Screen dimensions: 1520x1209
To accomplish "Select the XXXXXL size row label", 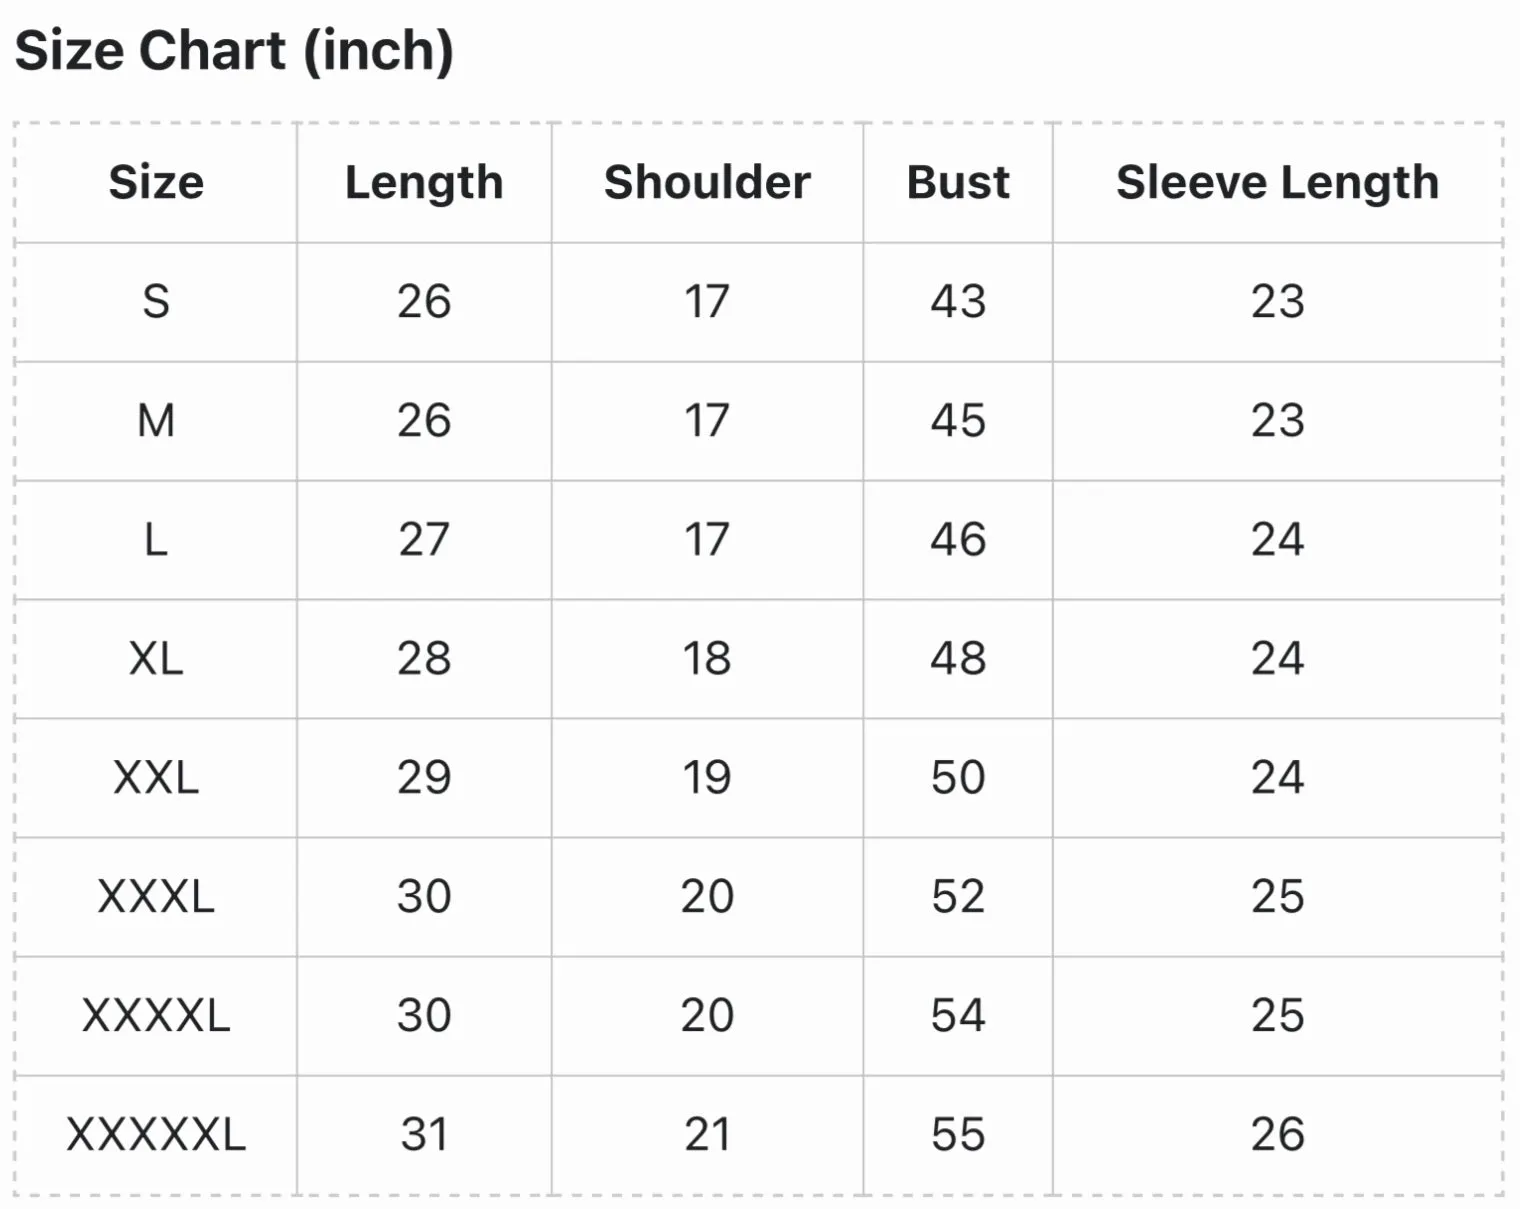I will (x=156, y=1134).
